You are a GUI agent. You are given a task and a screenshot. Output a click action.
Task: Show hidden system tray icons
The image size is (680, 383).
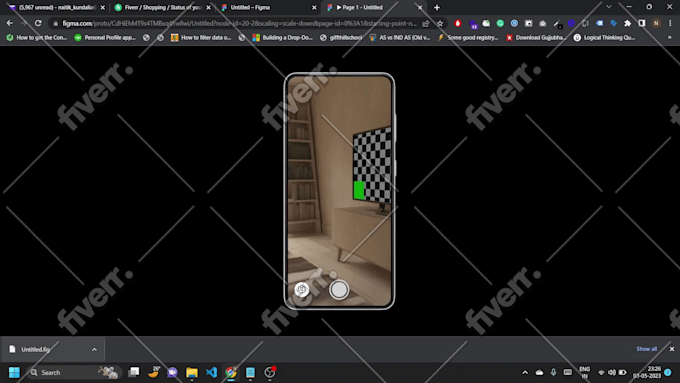pyautogui.click(x=525, y=372)
